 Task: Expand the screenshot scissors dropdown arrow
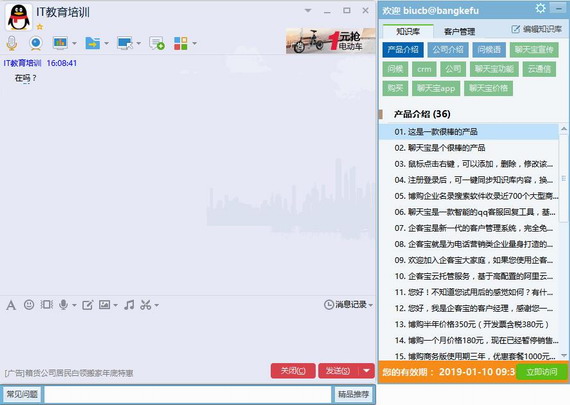[x=157, y=305]
